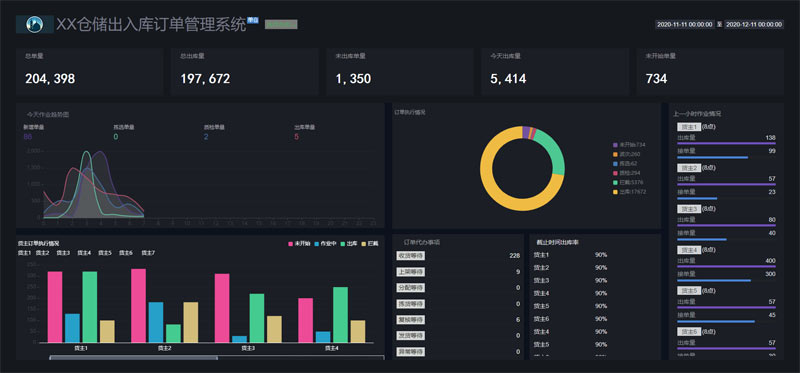Toggle green 出库 legend in bar chart
Viewport: 800px width, 373px height.
pos(349,244)
